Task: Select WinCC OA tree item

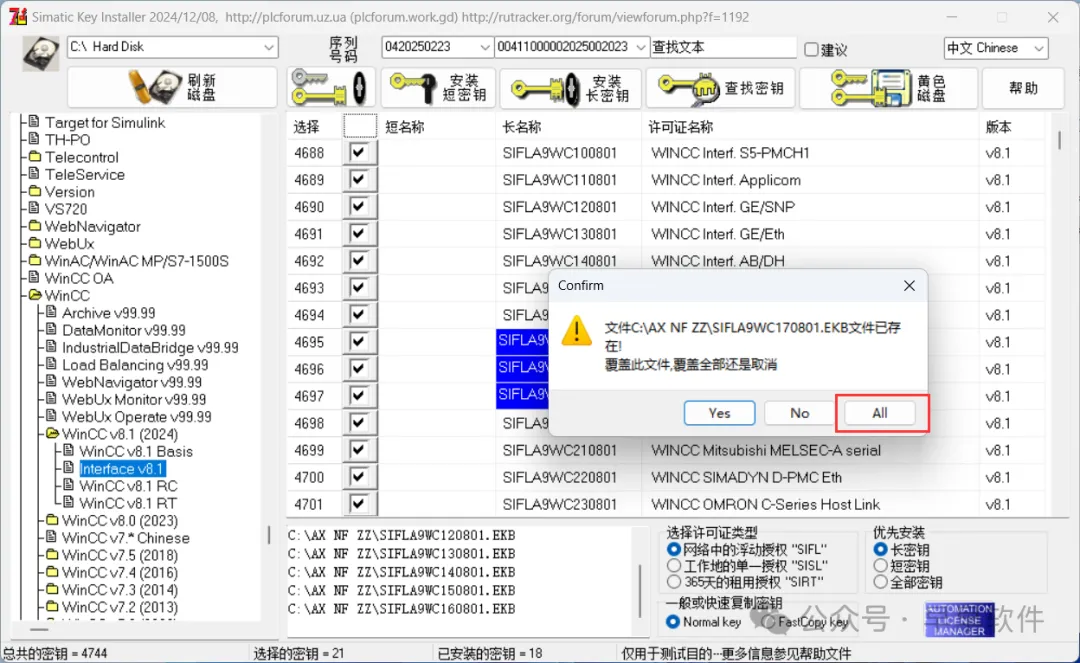Action: (79, 277)
